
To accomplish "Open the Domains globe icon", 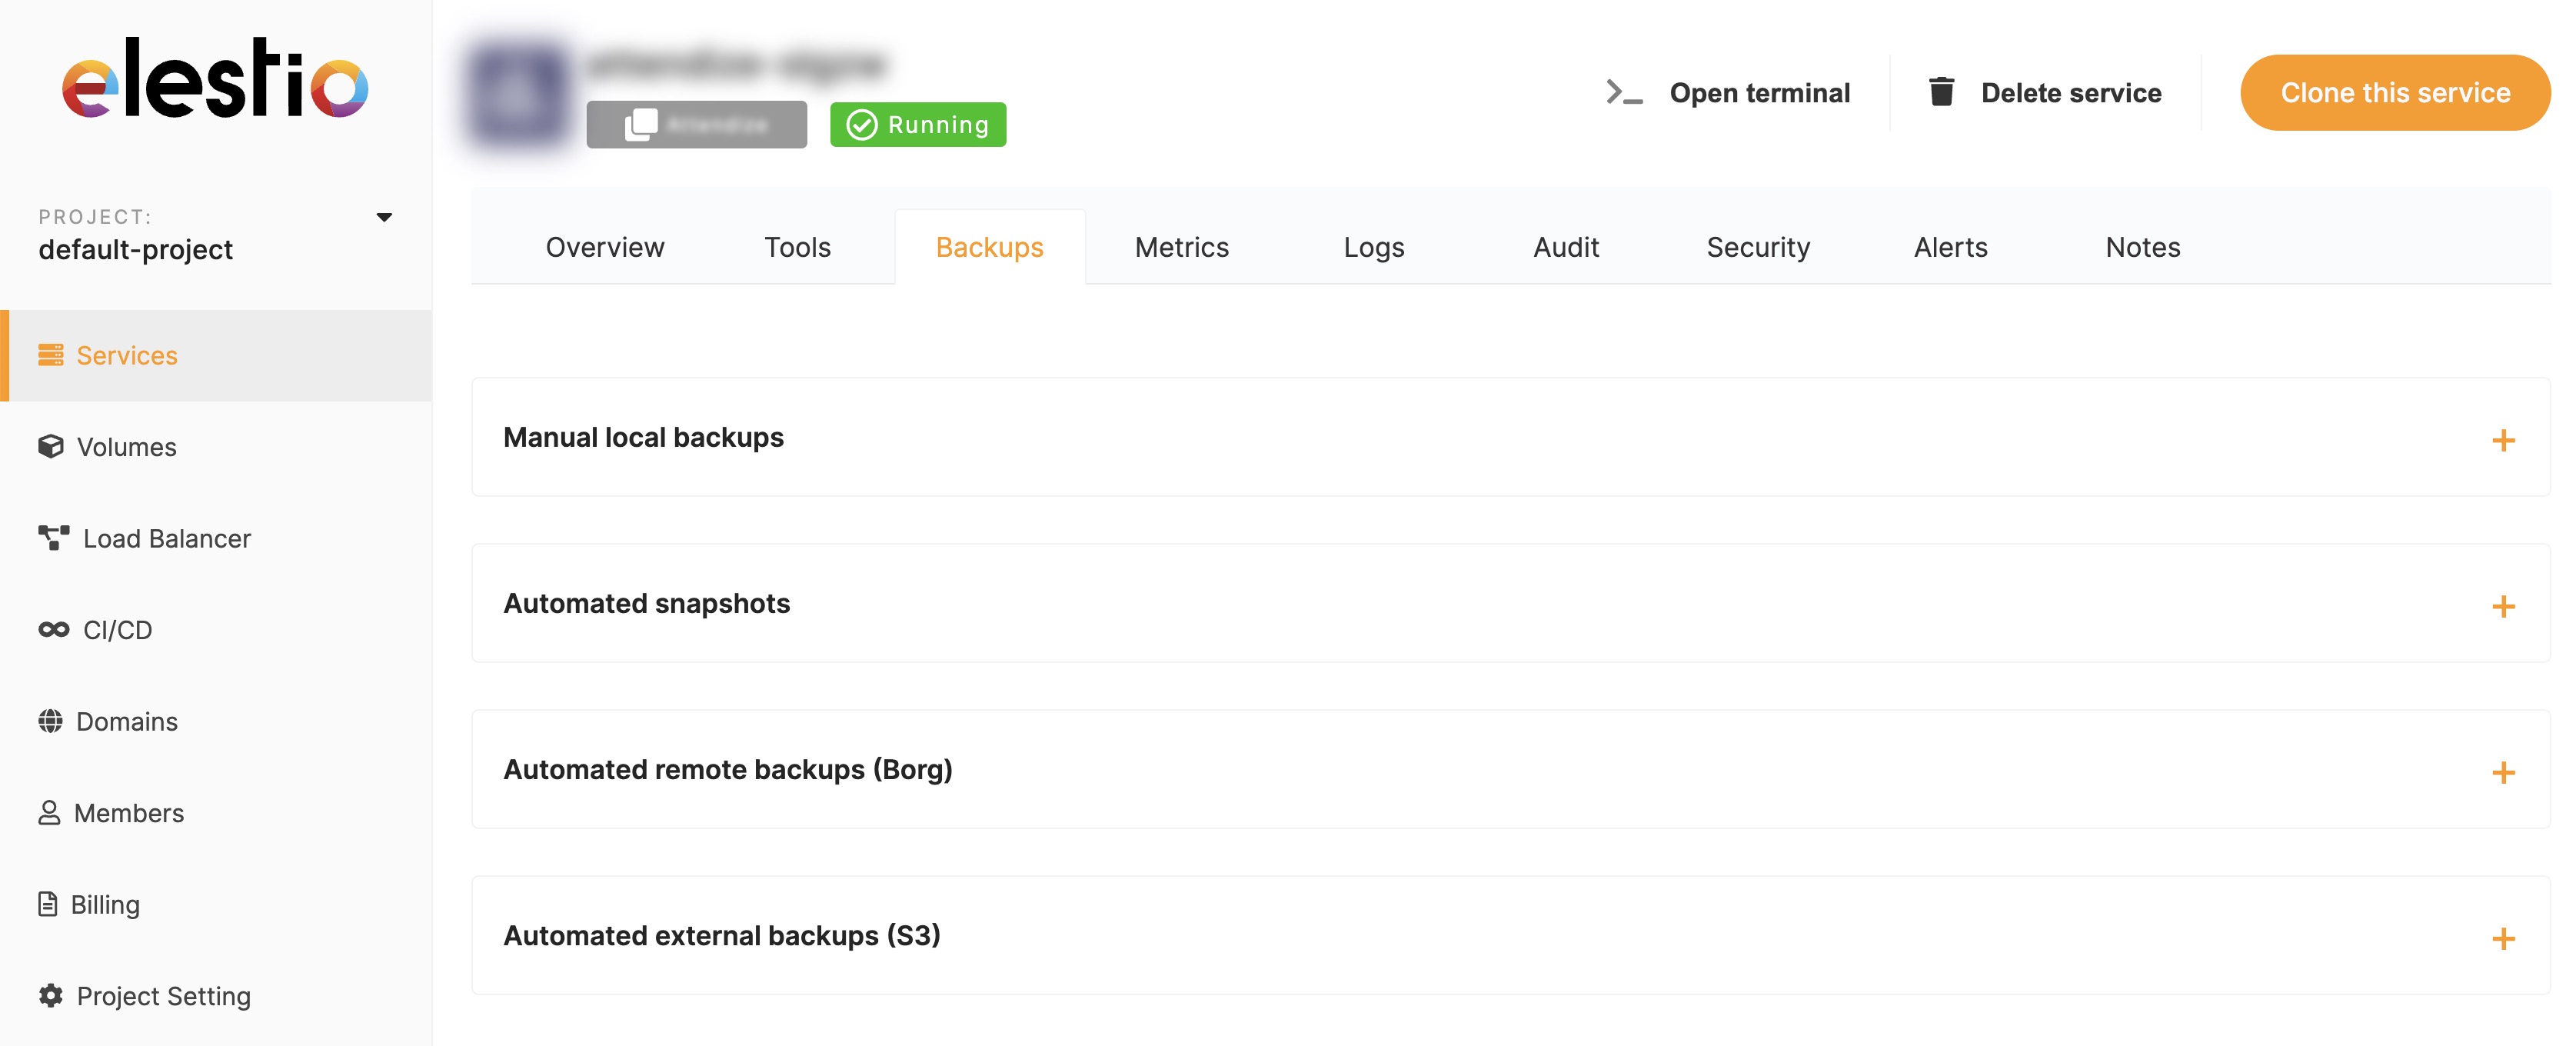I will 52,720.
